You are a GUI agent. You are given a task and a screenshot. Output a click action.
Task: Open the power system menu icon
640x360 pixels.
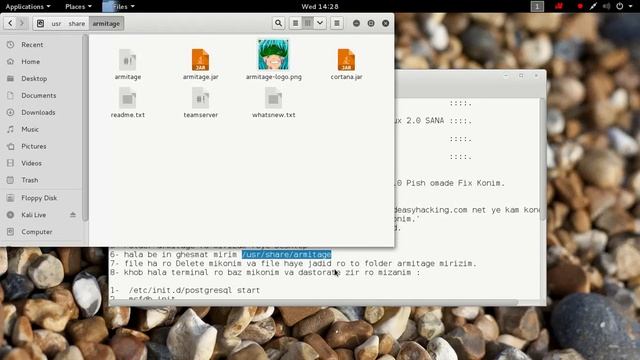(620, 7)
